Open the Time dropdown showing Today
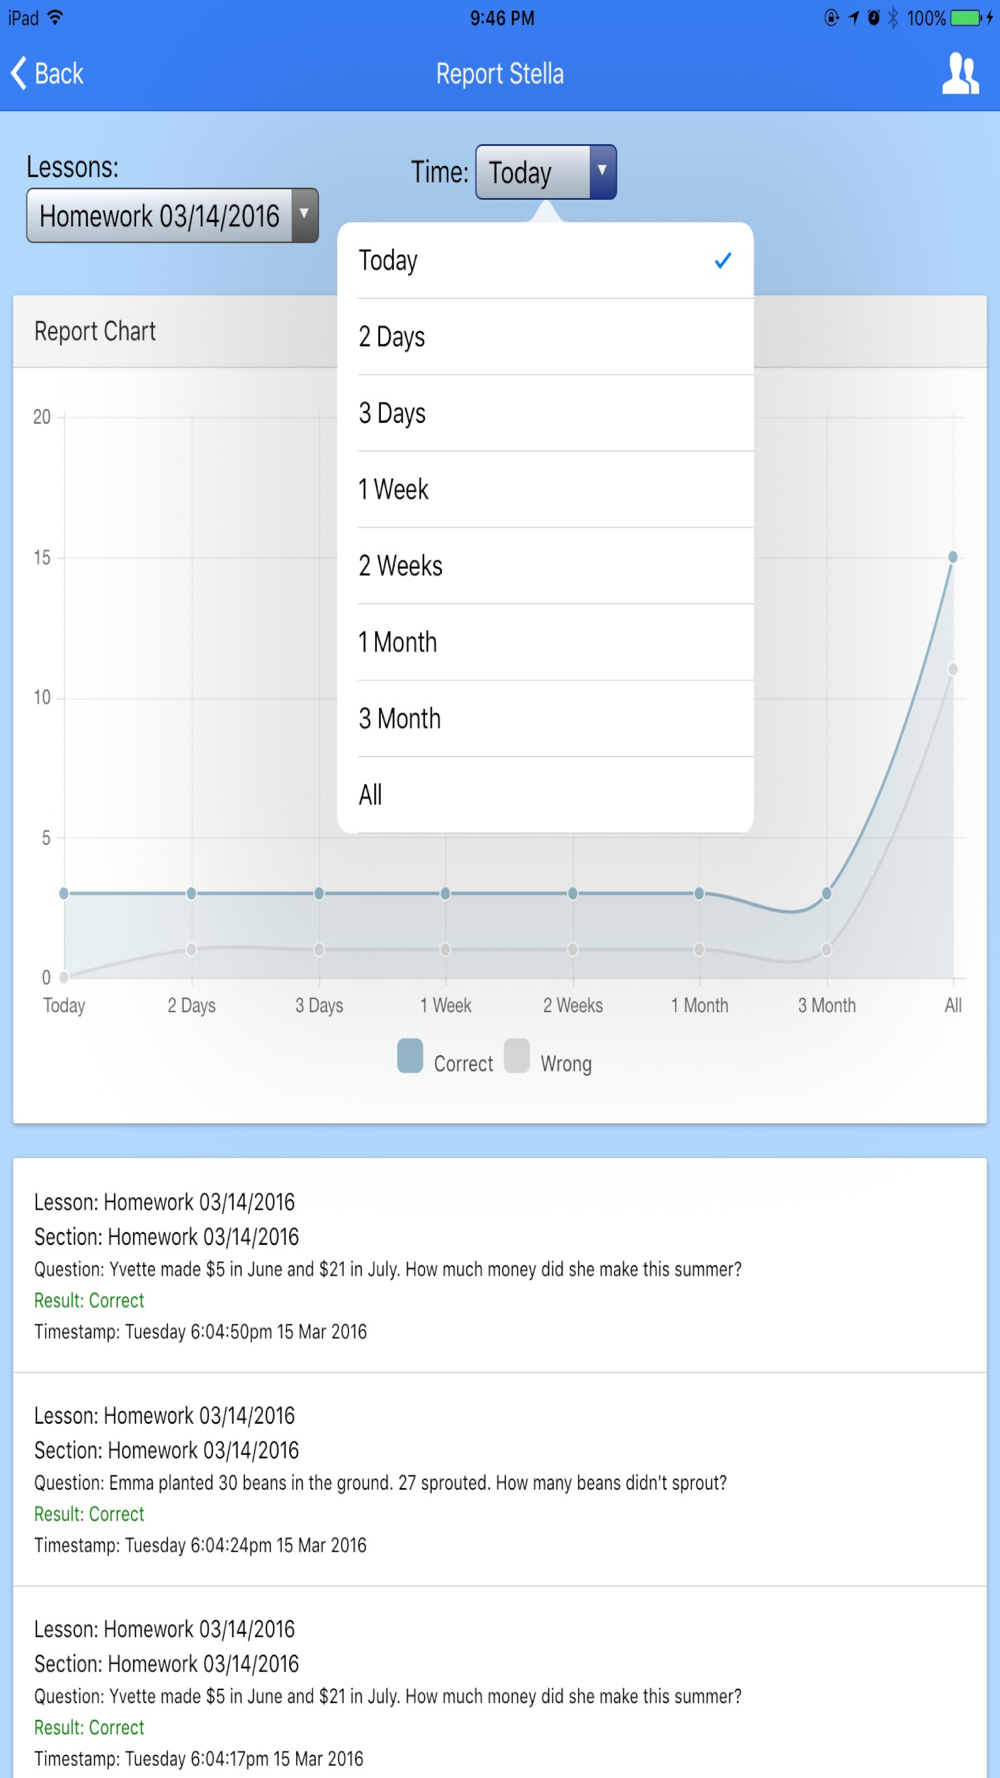This screenshot has width=1000, height=1778. click(x=546, y=172)
